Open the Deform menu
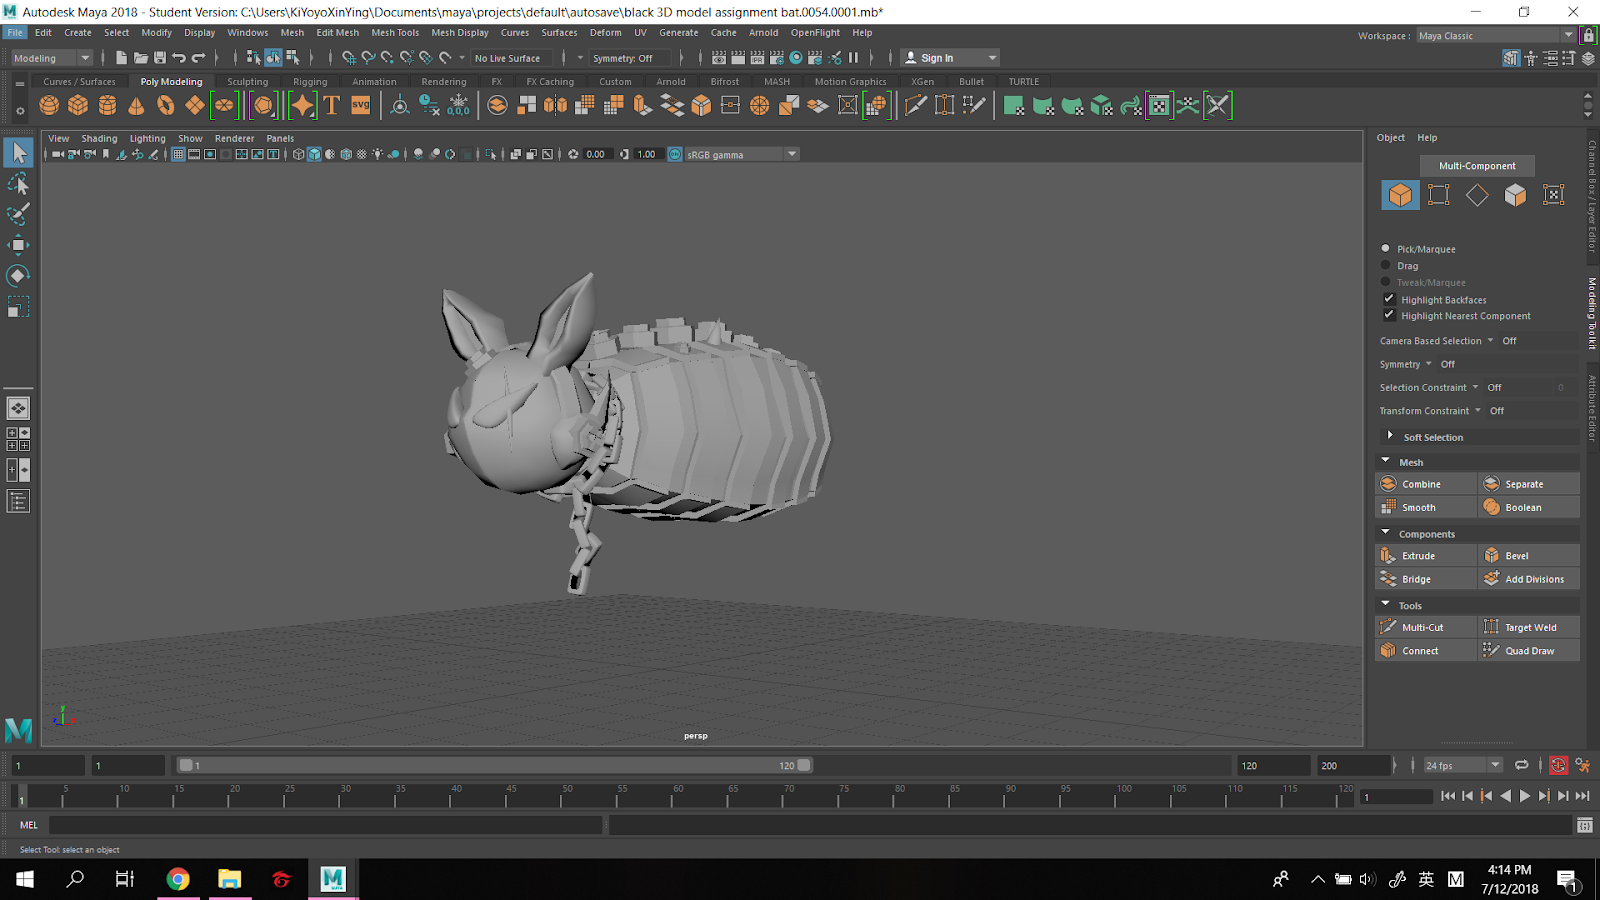Screen dimensions: 1600x900 click(605, 33)
